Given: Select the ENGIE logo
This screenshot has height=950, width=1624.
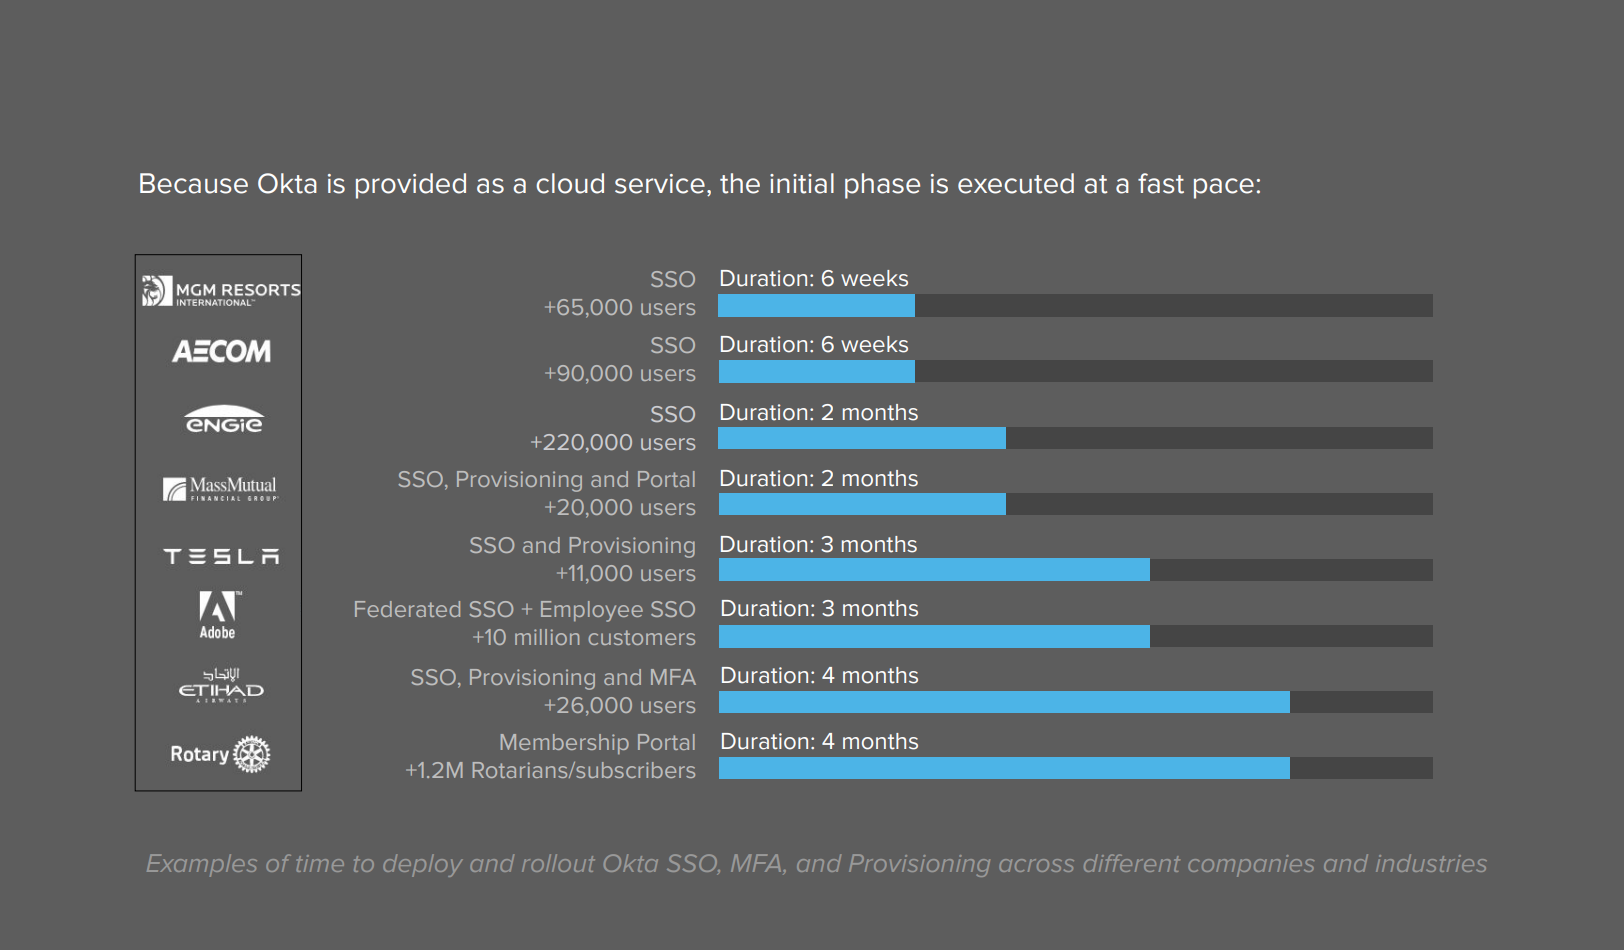Looking at the screenshot, I should point(224,420).
